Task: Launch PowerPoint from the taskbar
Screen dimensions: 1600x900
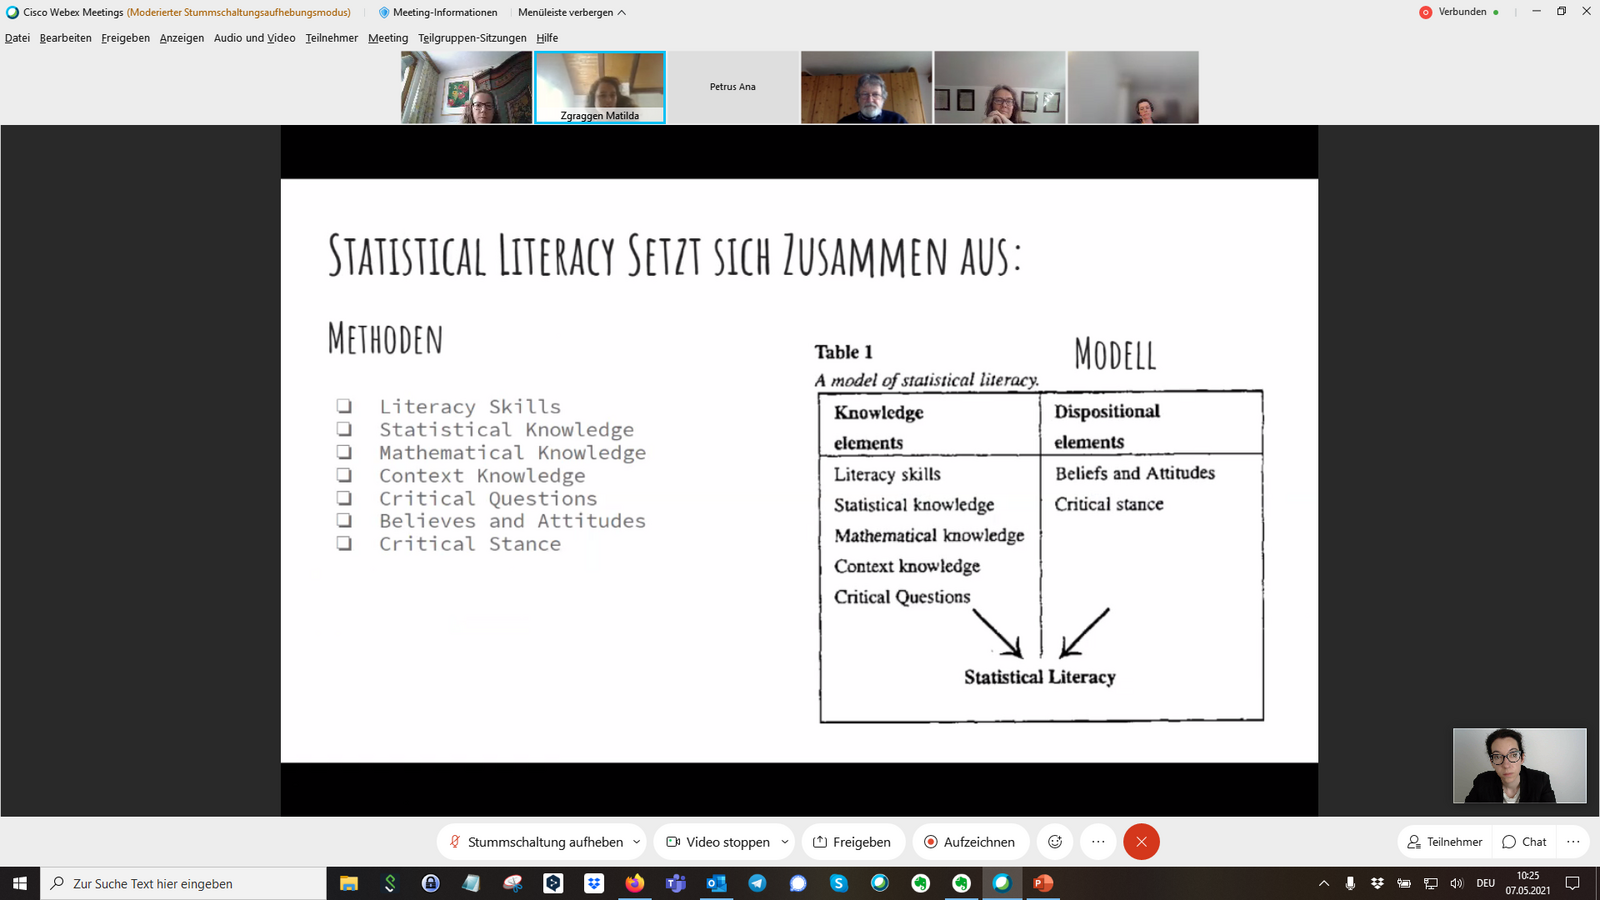Action: click(1043, 883)
